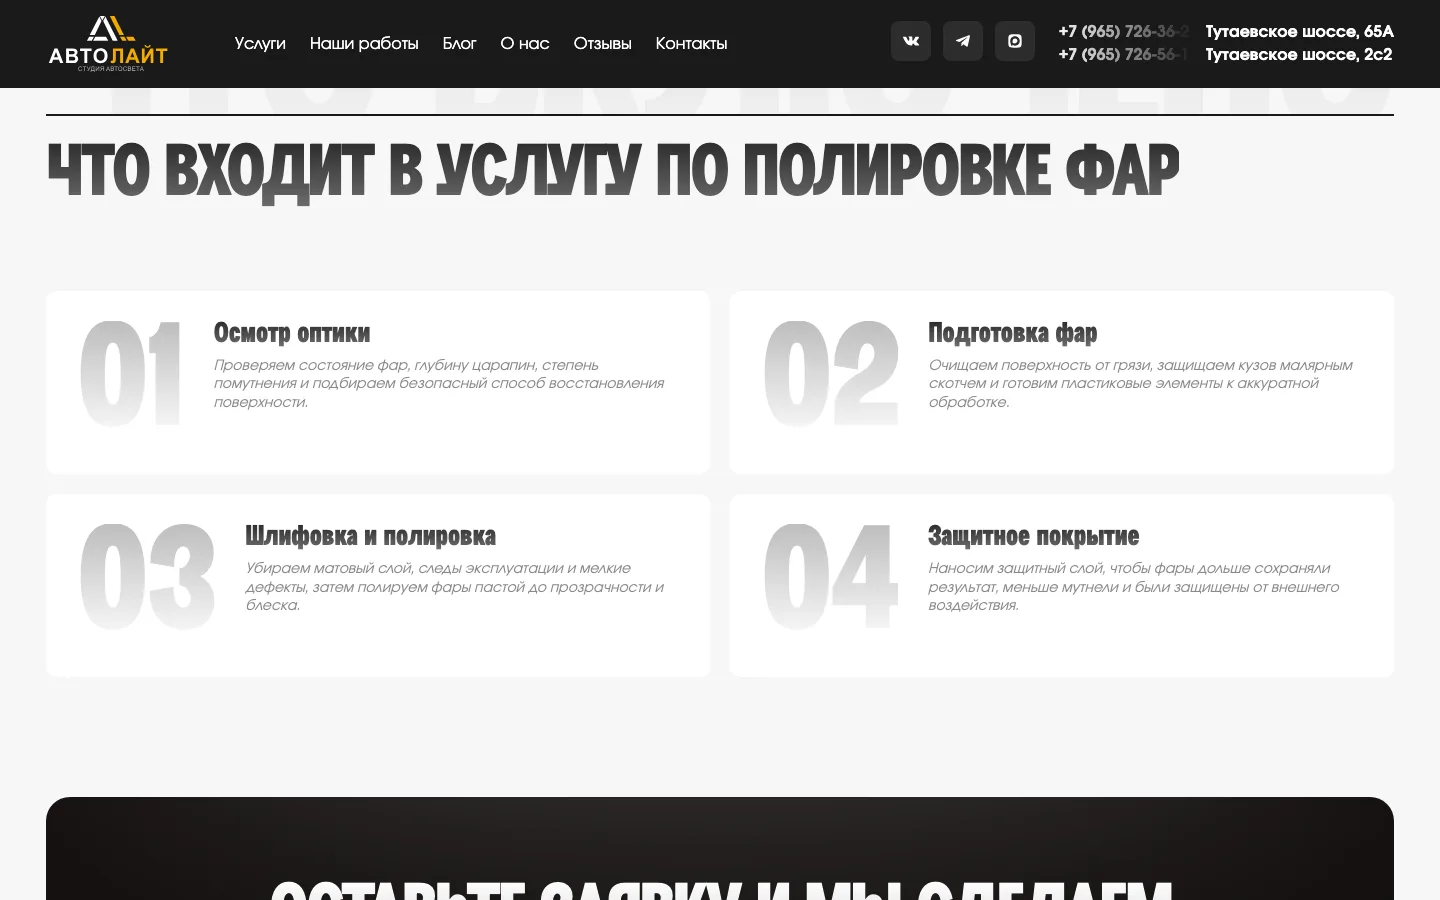Click the large 01 step number

pyautogui.click(x=131, y=374)
